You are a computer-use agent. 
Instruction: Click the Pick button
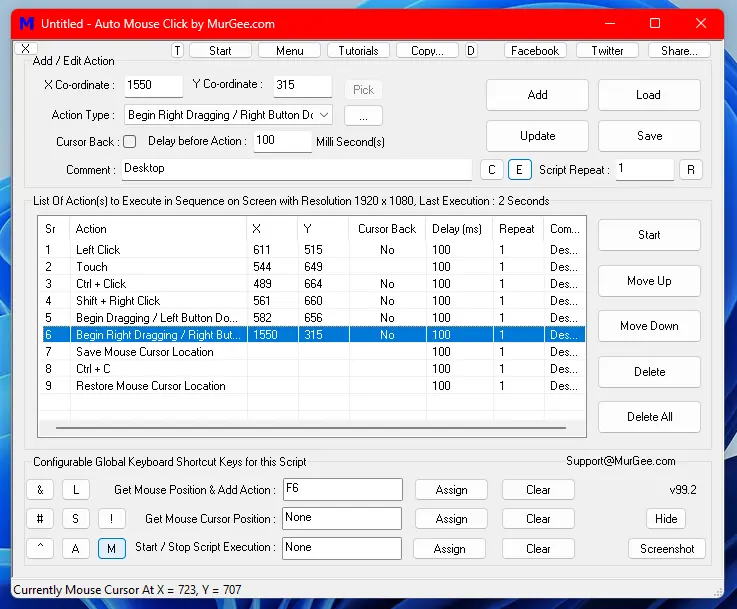point(363,89)
